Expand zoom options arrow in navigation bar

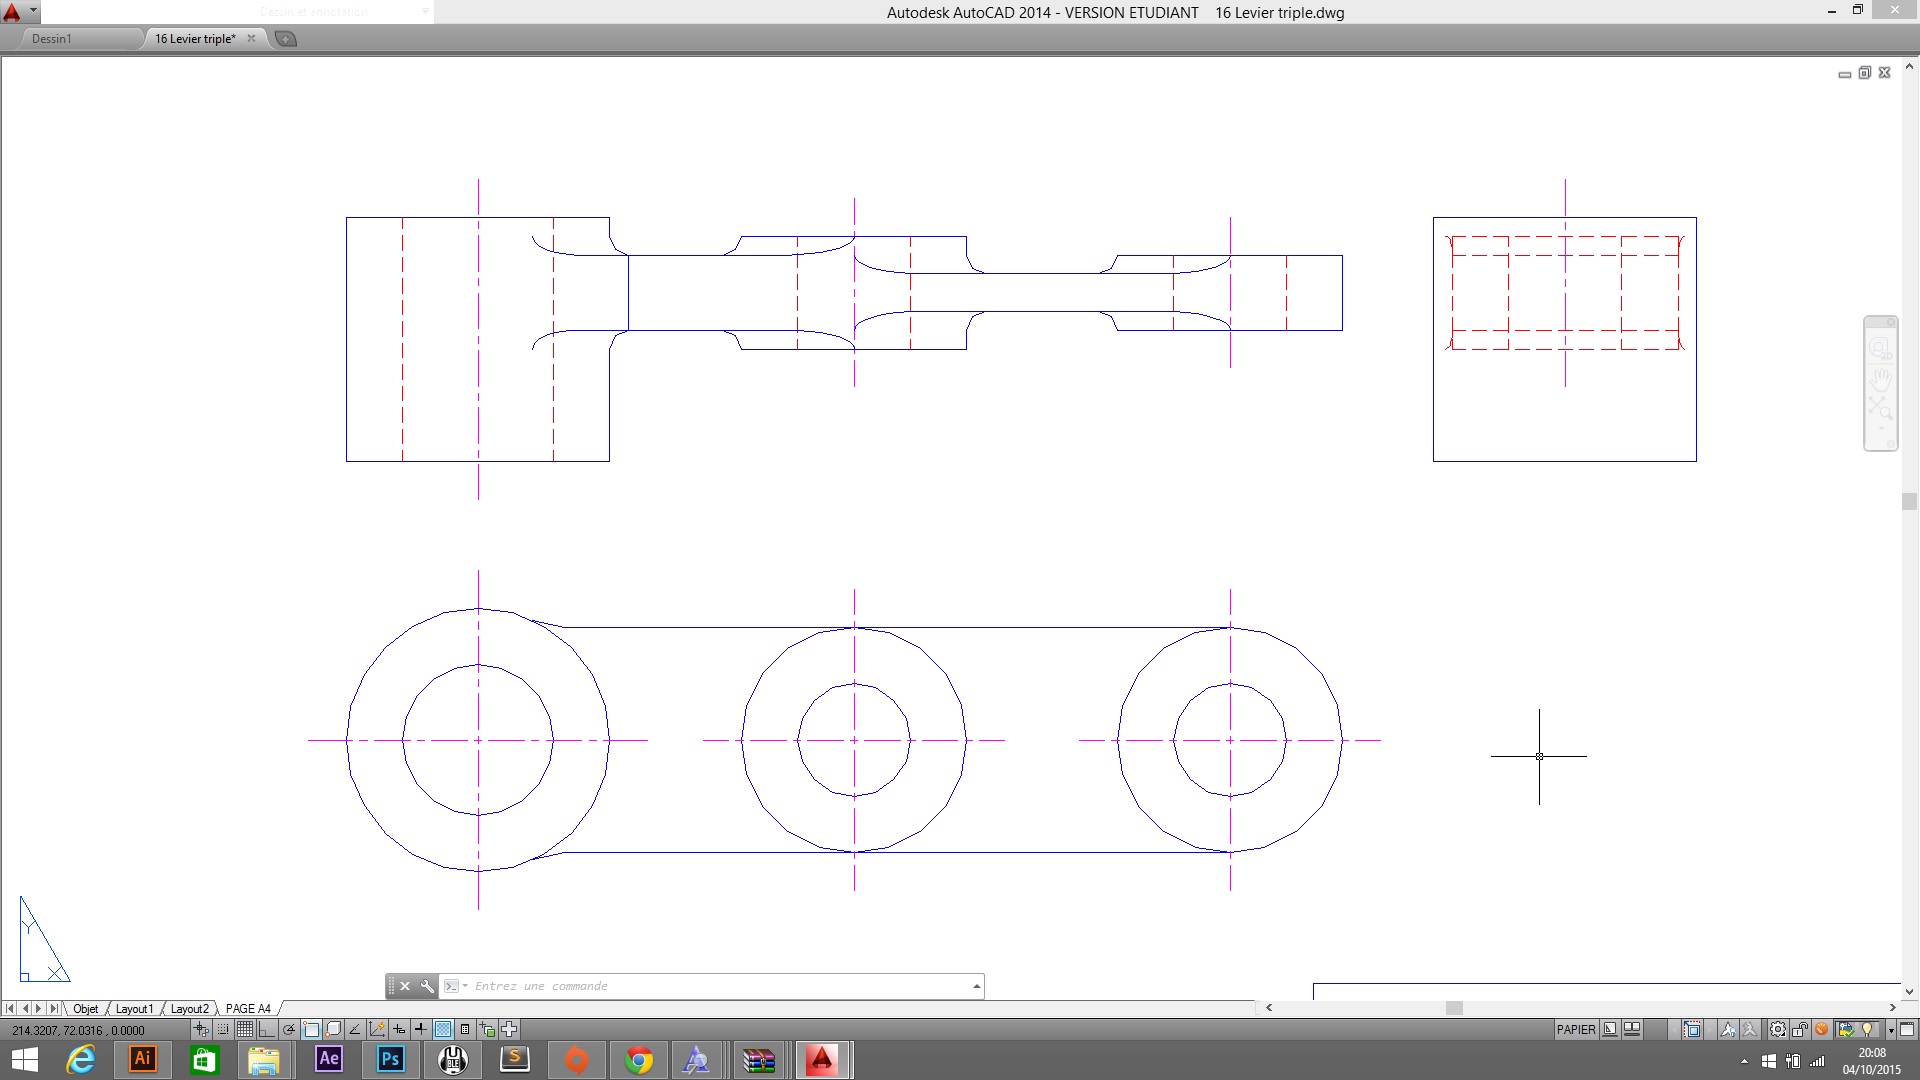click(1881, 428)
